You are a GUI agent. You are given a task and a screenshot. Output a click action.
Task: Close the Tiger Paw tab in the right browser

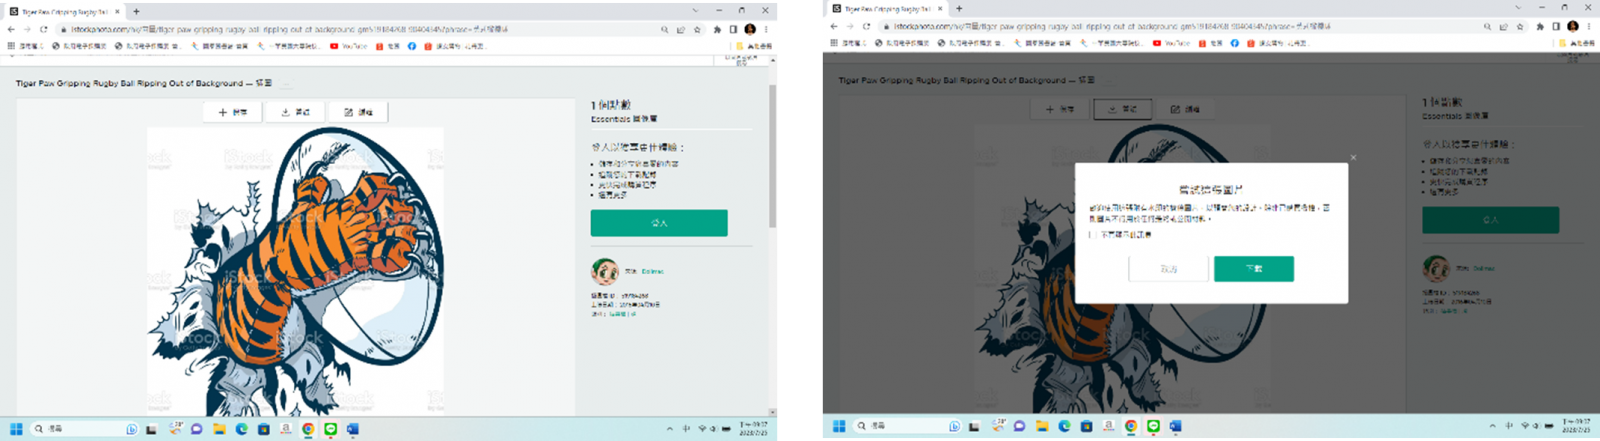pyautogui.click(x=939, y=8)
